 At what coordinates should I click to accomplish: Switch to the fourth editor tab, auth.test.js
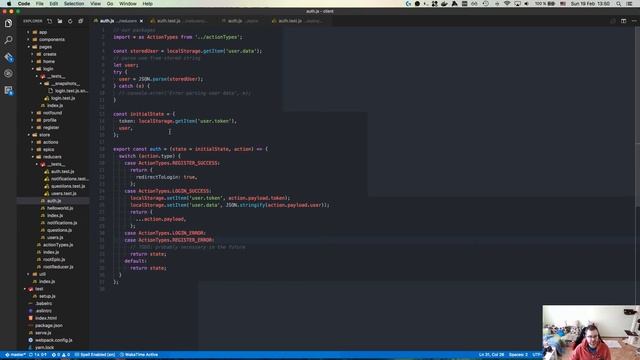[x=300, y=21]
